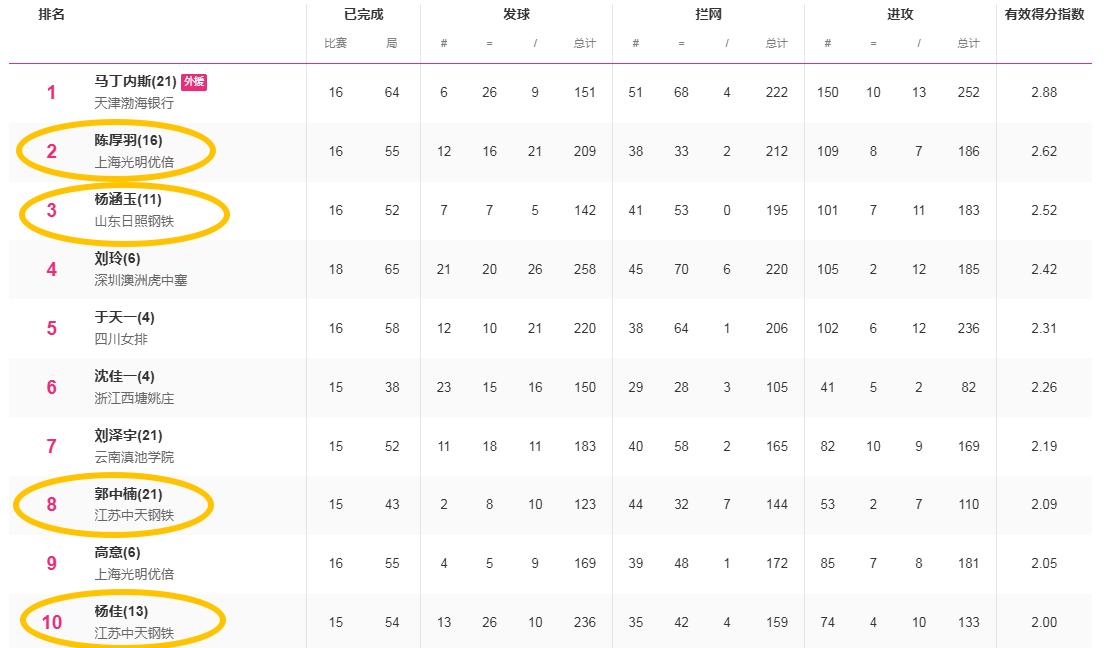Open 刘玲(6) player page

(117, 258)
